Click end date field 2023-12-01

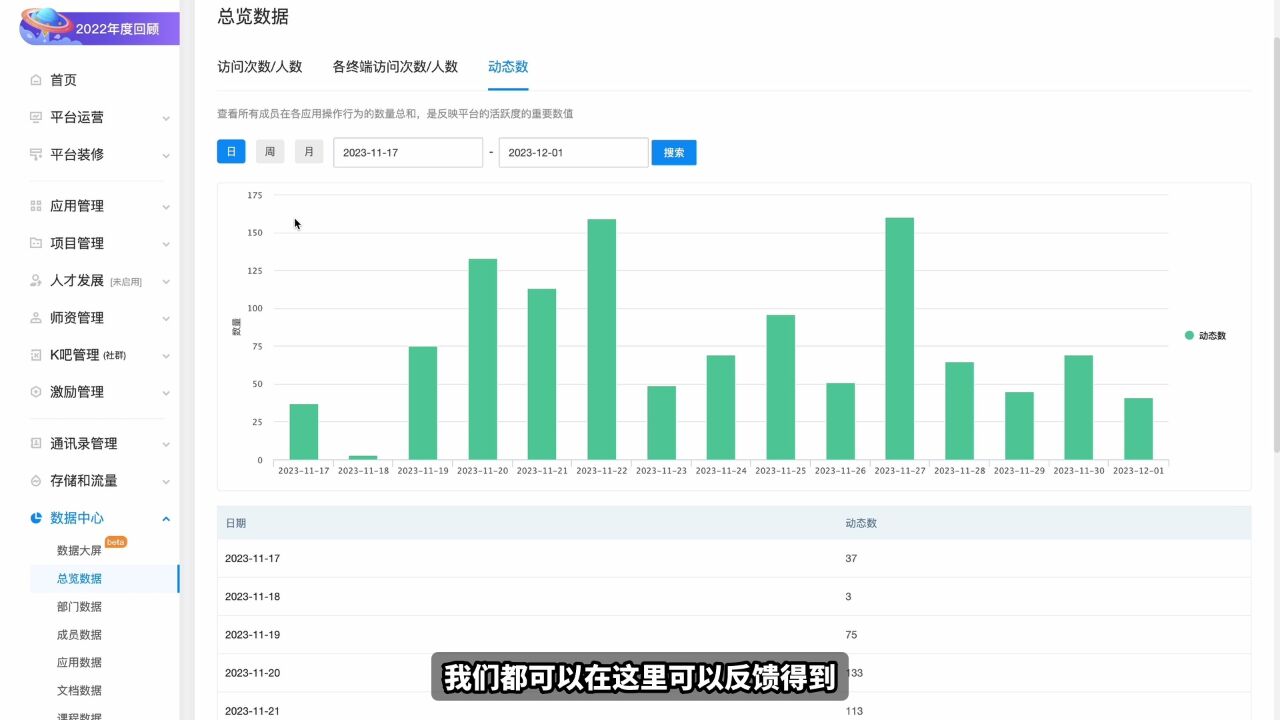coord(574,152)
